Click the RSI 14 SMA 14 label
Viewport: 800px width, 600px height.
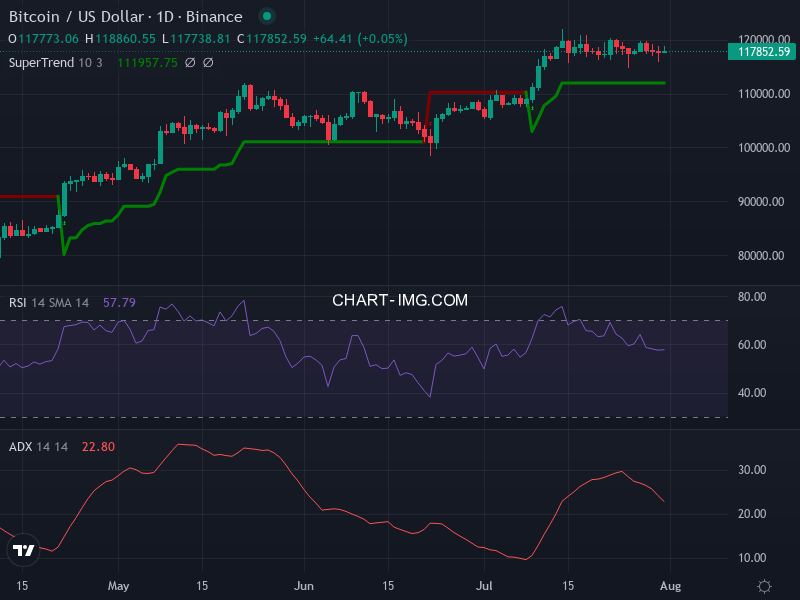(x=49, y=303)
